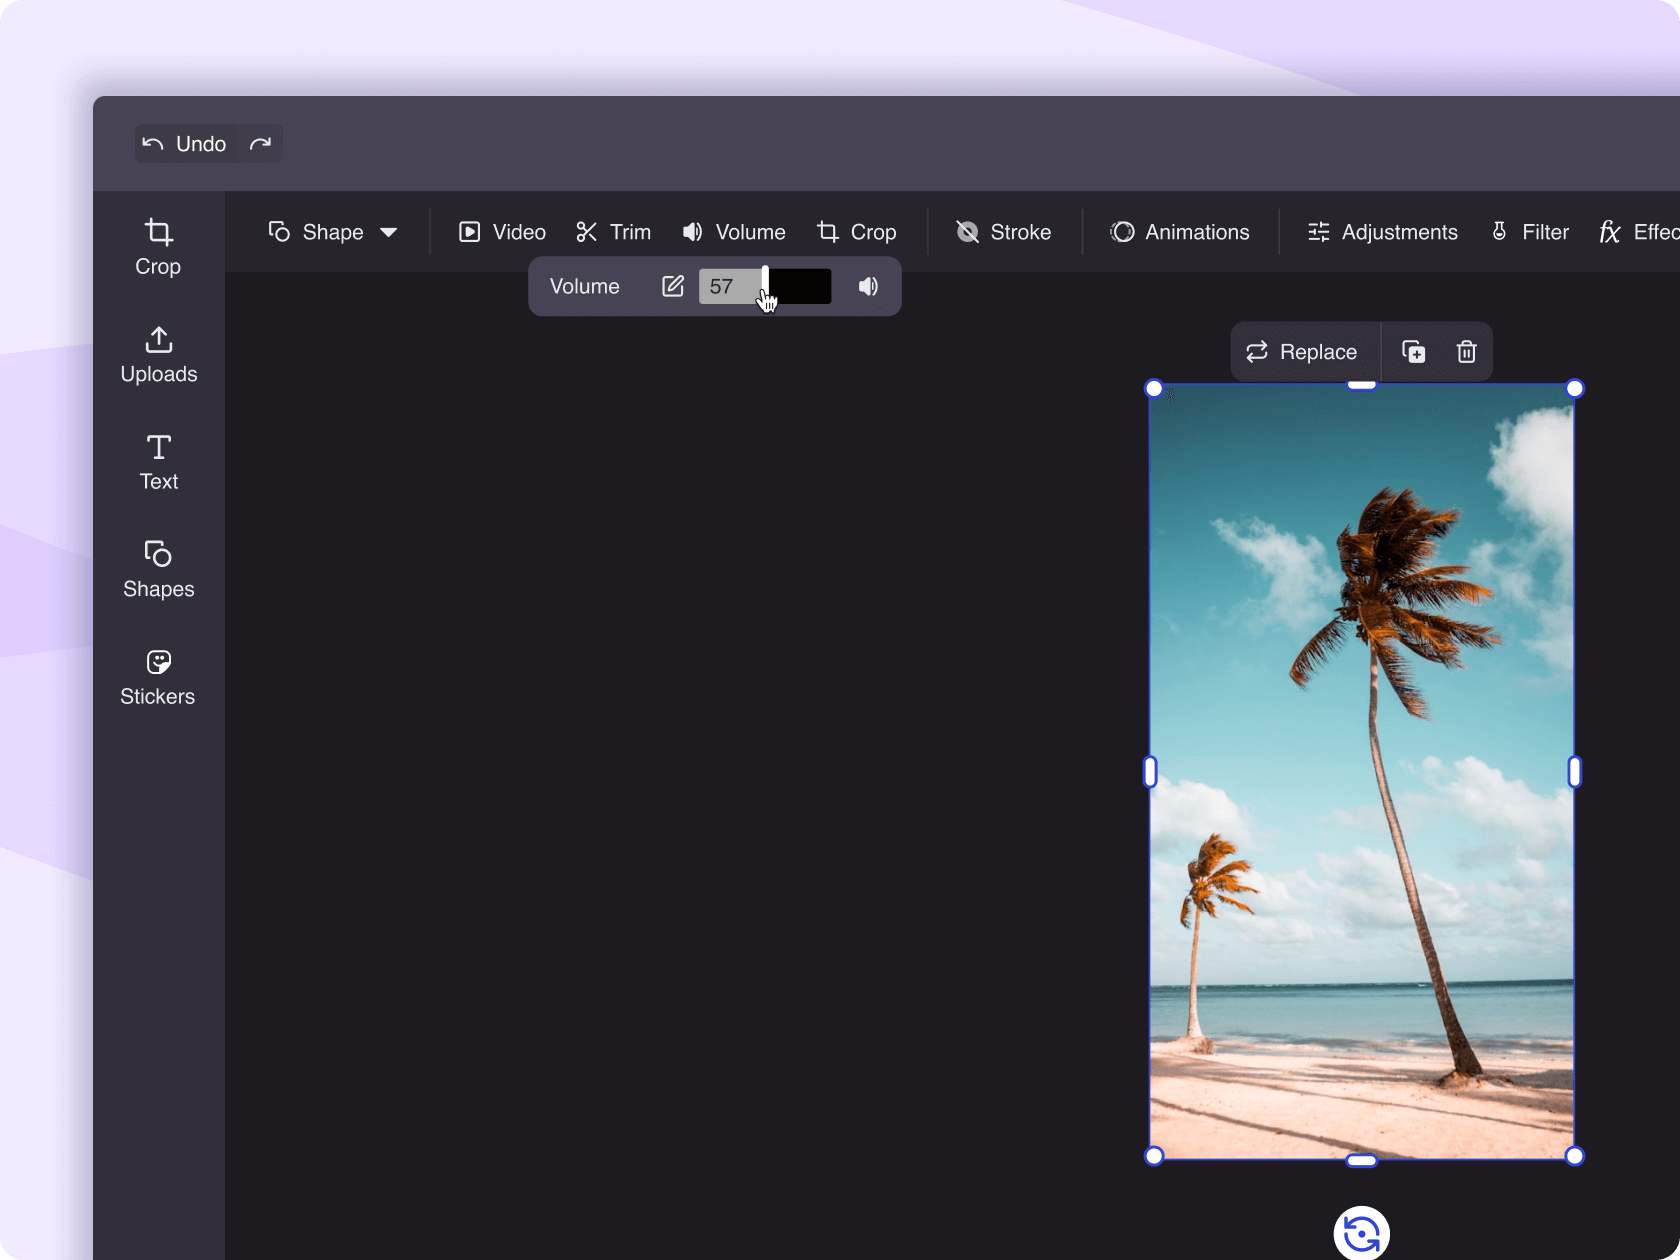Toggle Volume controls in the toolbar
Screen dimensions: 1680x1260
(x=733, y=231)
